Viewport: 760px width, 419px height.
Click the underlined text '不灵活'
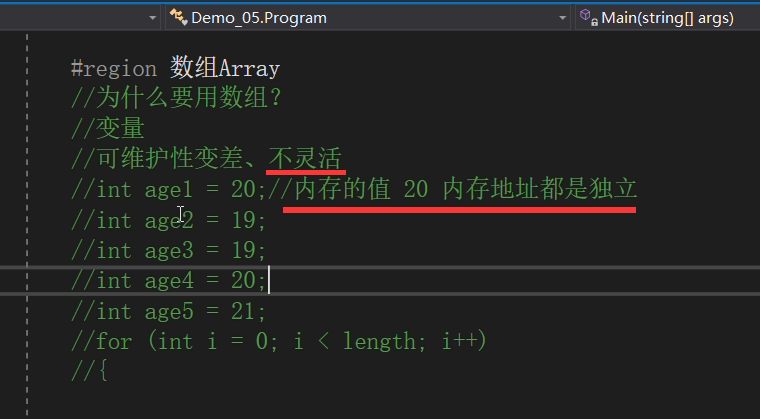305,159
